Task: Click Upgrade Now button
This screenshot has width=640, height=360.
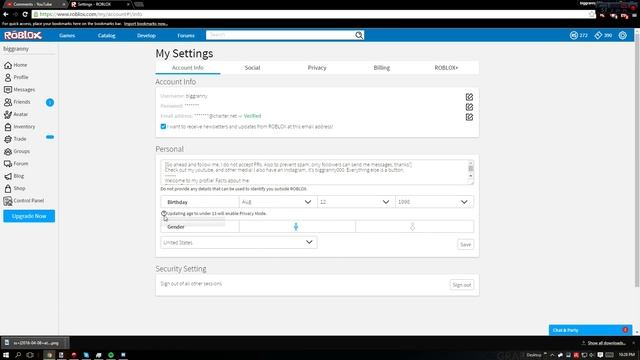Action: point(29,216)
